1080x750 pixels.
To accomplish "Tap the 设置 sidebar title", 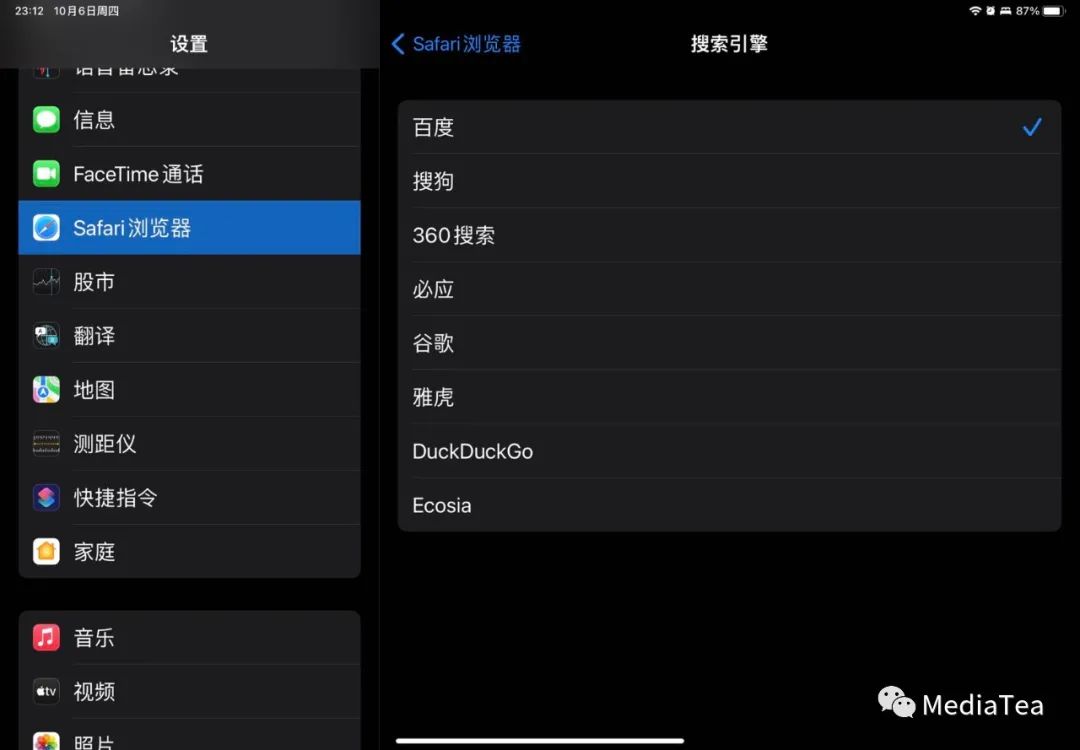I will [x=189, y=44].
